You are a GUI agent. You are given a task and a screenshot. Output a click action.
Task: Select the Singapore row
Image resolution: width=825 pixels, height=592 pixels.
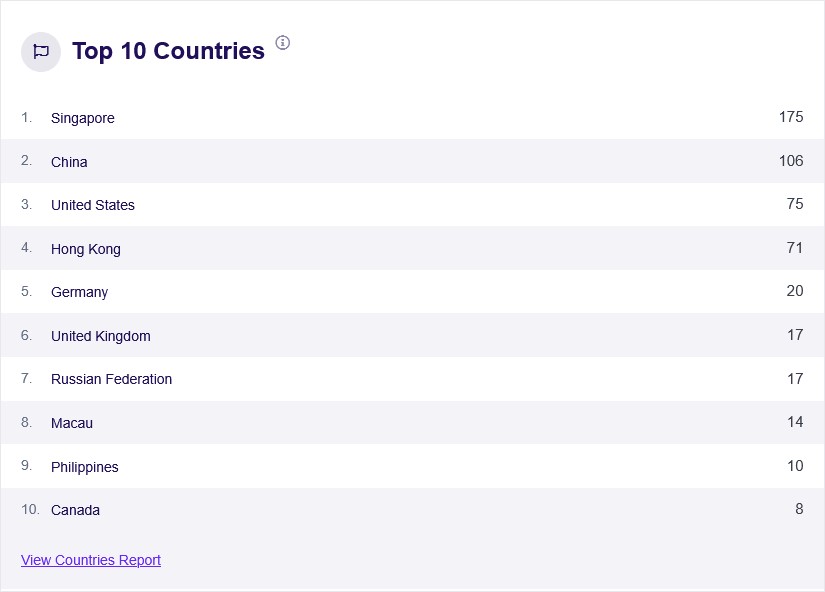pos(83,118)
